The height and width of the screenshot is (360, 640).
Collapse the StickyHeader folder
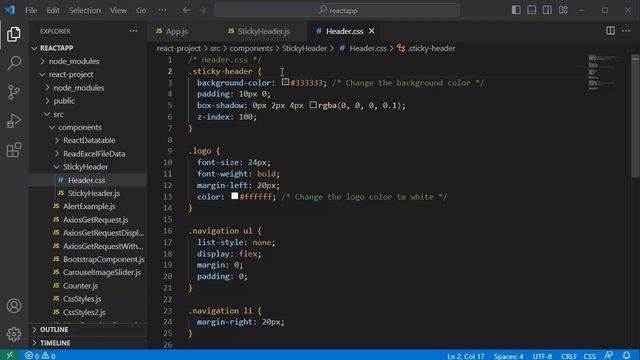click(x=85, y=167)
